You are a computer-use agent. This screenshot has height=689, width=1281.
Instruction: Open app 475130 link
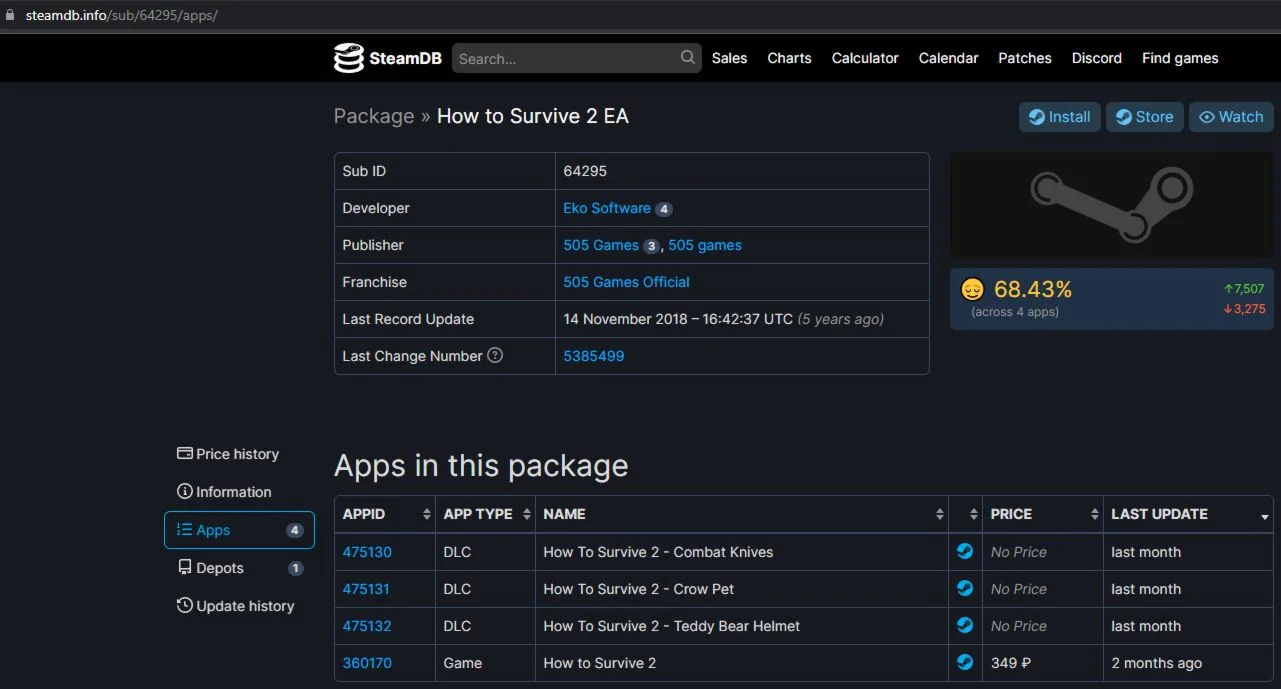367,552
